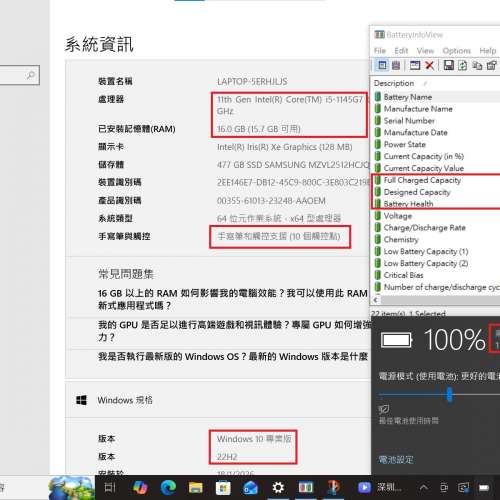Select the Voltage row
The width and height of the screenshot is (500, 500).
point(437,216)
